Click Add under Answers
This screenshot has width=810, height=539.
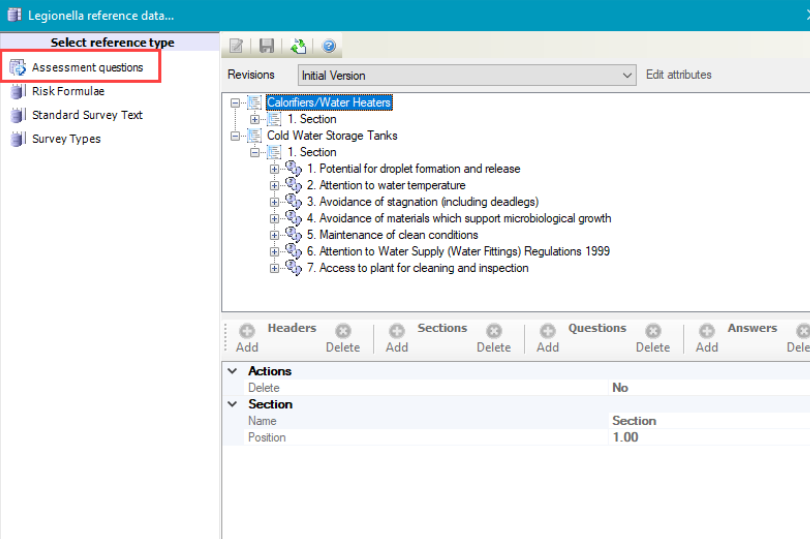pos(707,337)
